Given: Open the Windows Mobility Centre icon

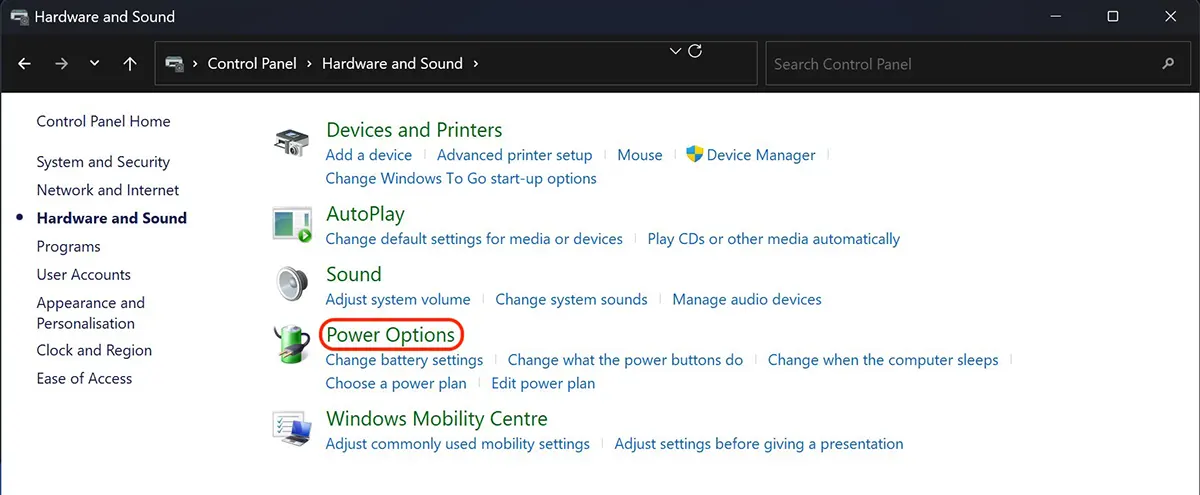Looking at the screenshot, I should [291, 428].
